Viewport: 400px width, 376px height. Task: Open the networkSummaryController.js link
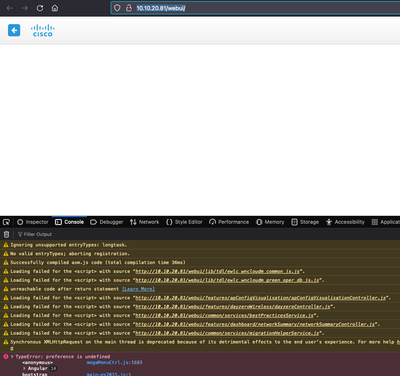click(255, 324)
